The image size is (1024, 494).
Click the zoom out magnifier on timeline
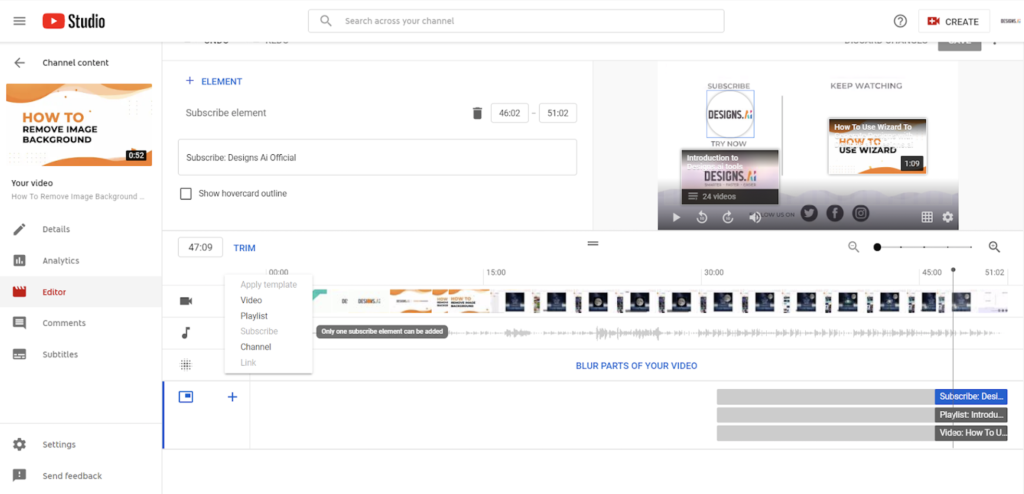click(853, 247)
